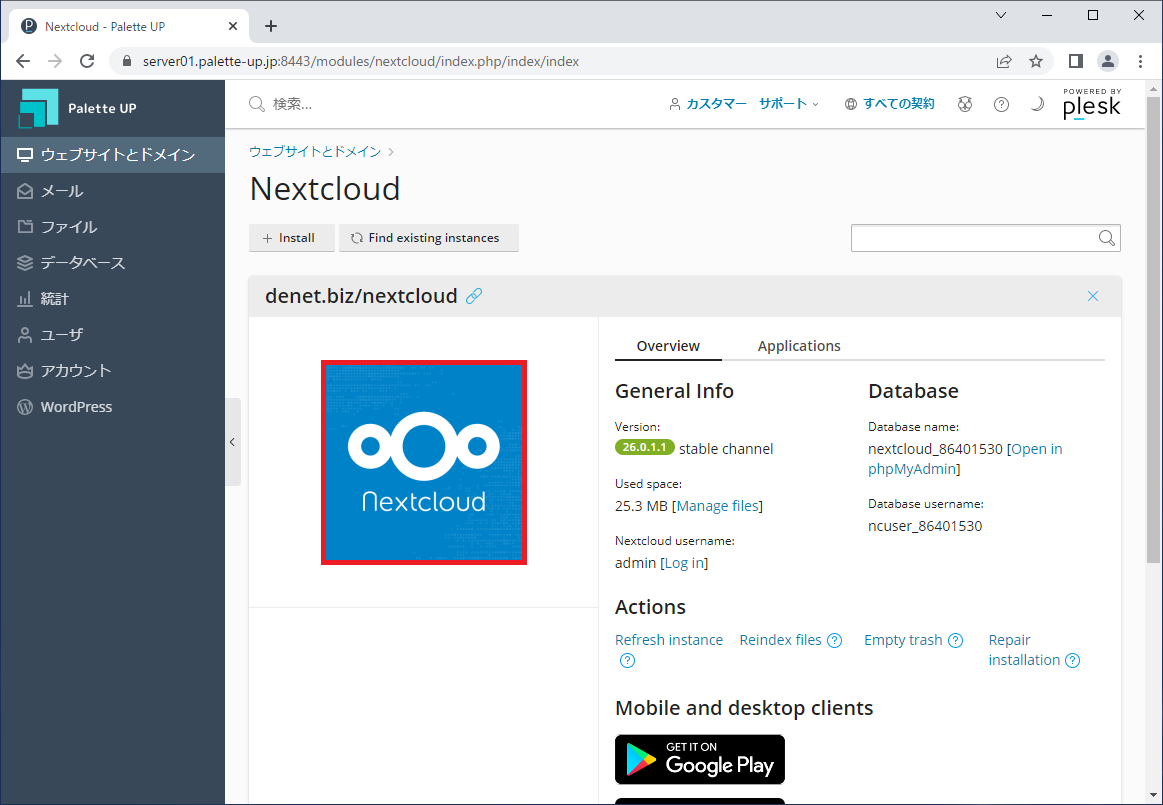Viewport: 1163px width, 805px height.
Task: Click help icon next to Empty trash
Action: click(x=955, y=640)
